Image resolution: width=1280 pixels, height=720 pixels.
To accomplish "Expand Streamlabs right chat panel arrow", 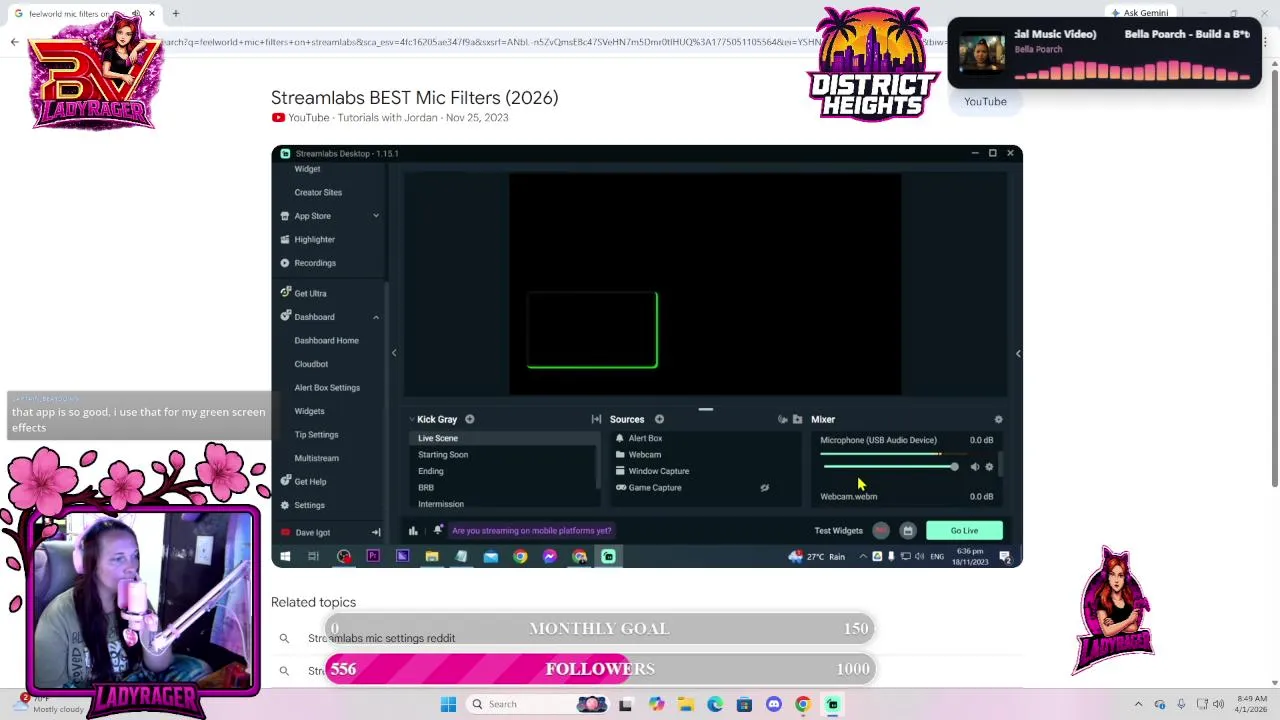I will [x=1018, y=353].
